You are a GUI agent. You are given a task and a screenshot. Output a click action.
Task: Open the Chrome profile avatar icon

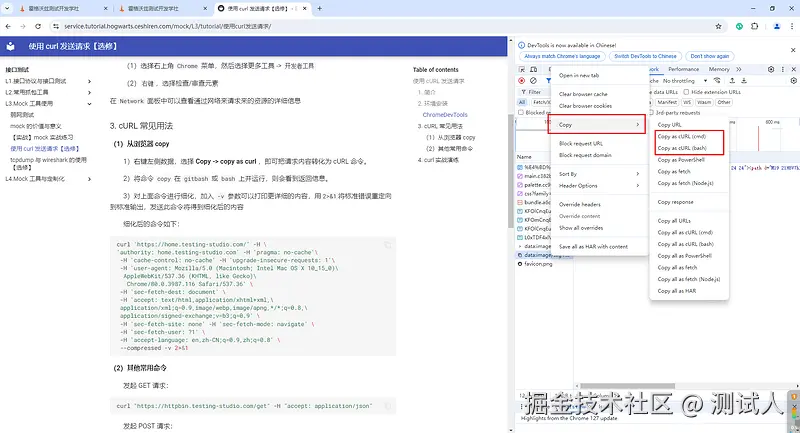click(x=777, y=26)
